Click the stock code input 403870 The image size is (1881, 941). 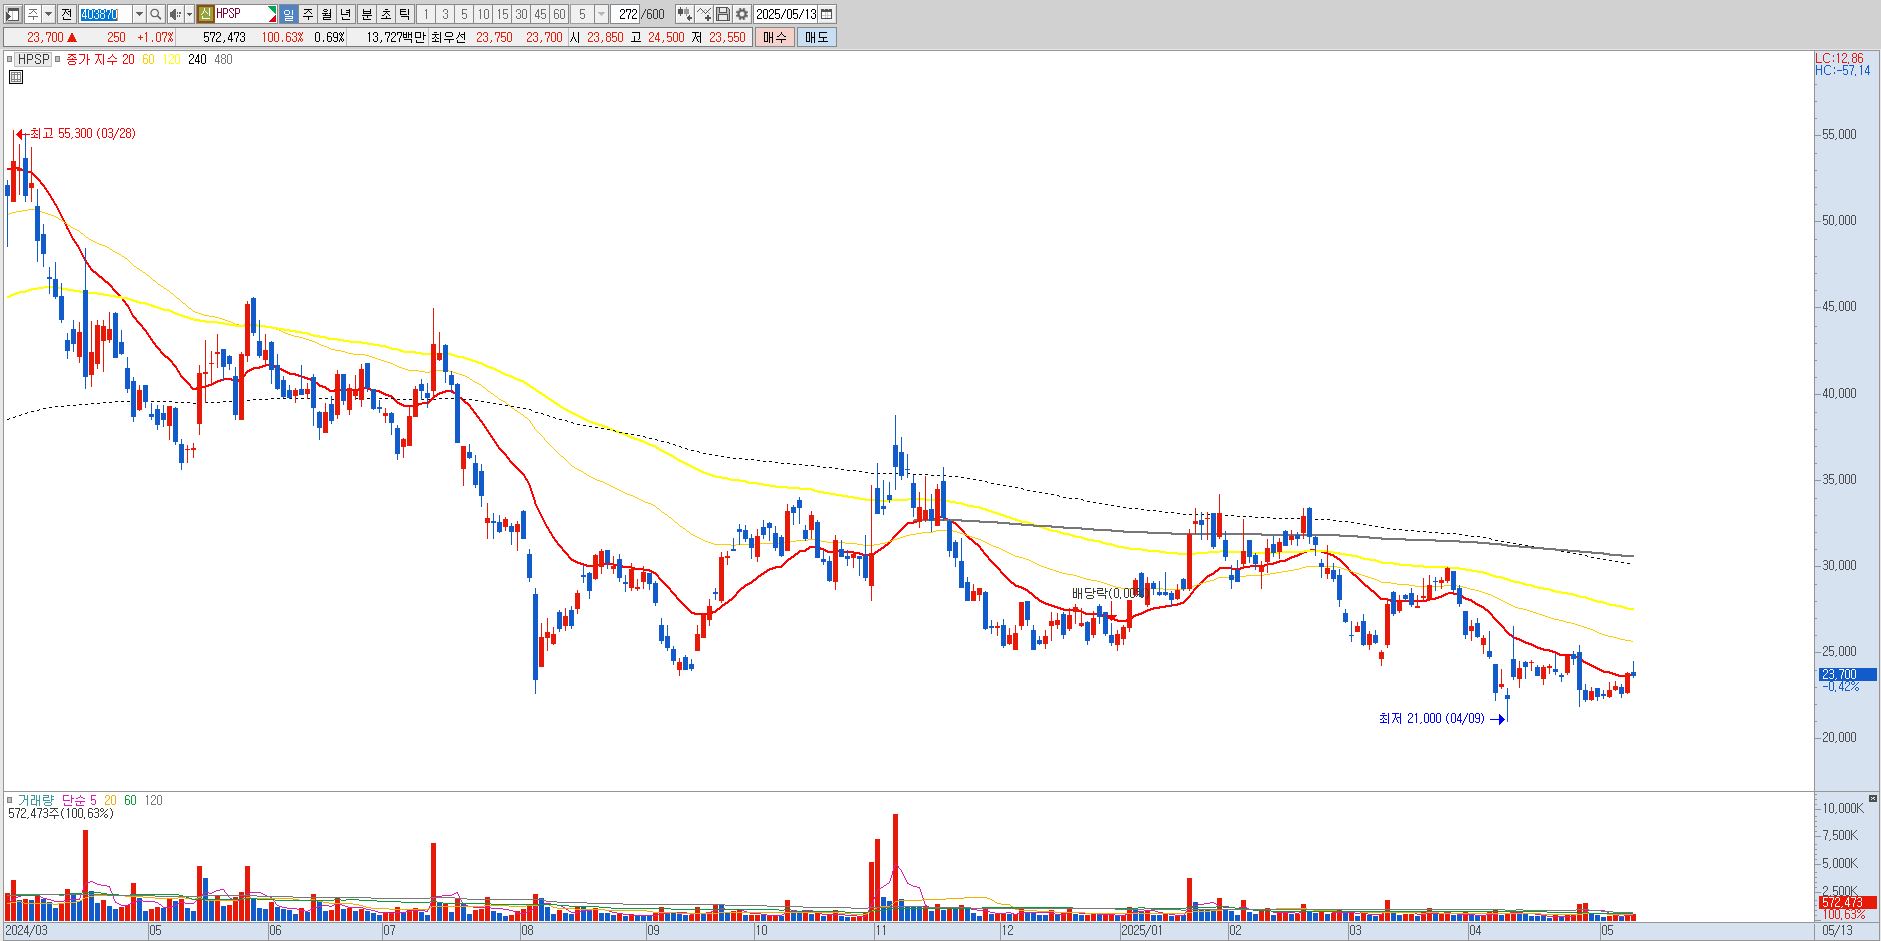pos(105,14)
